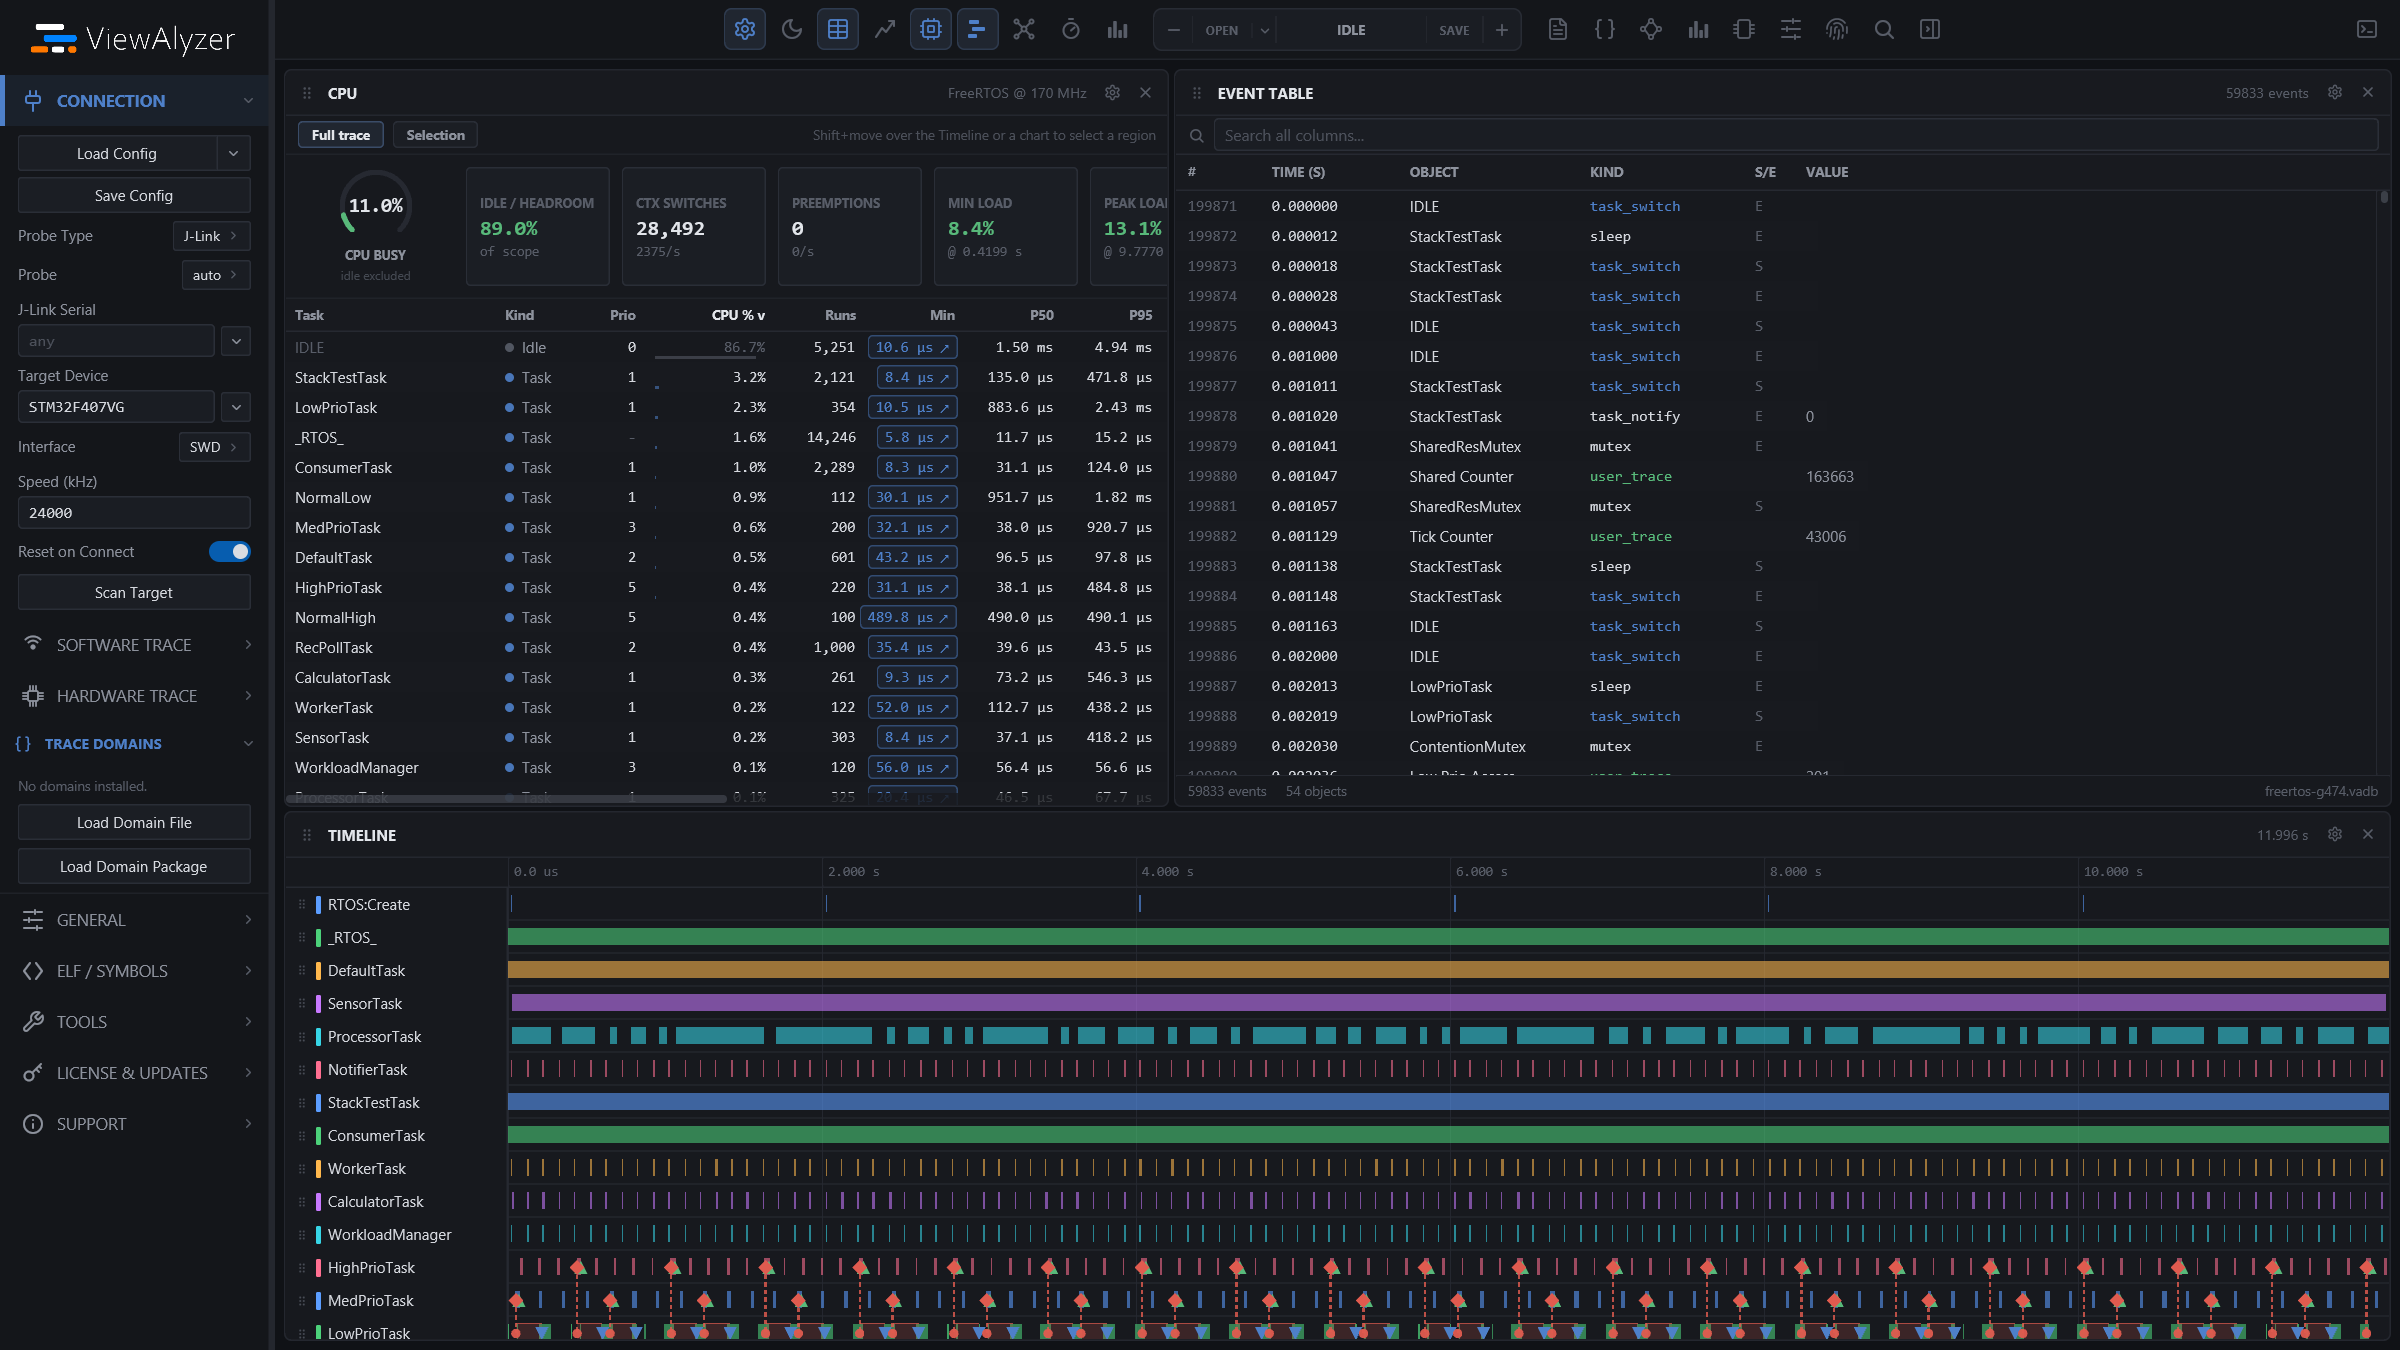Select the Full trace tab

tap(341, 135)
